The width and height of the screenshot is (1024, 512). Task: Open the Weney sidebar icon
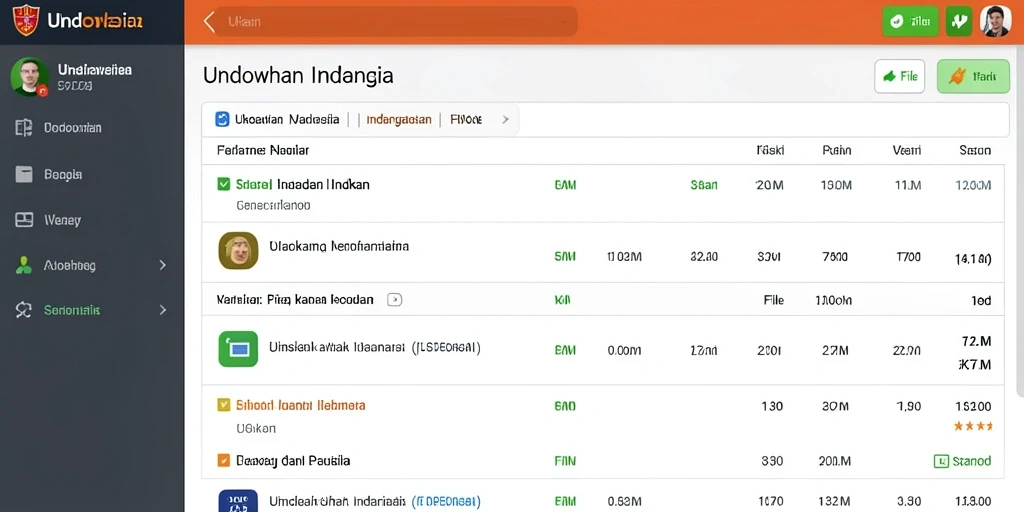tap(24, 220)
